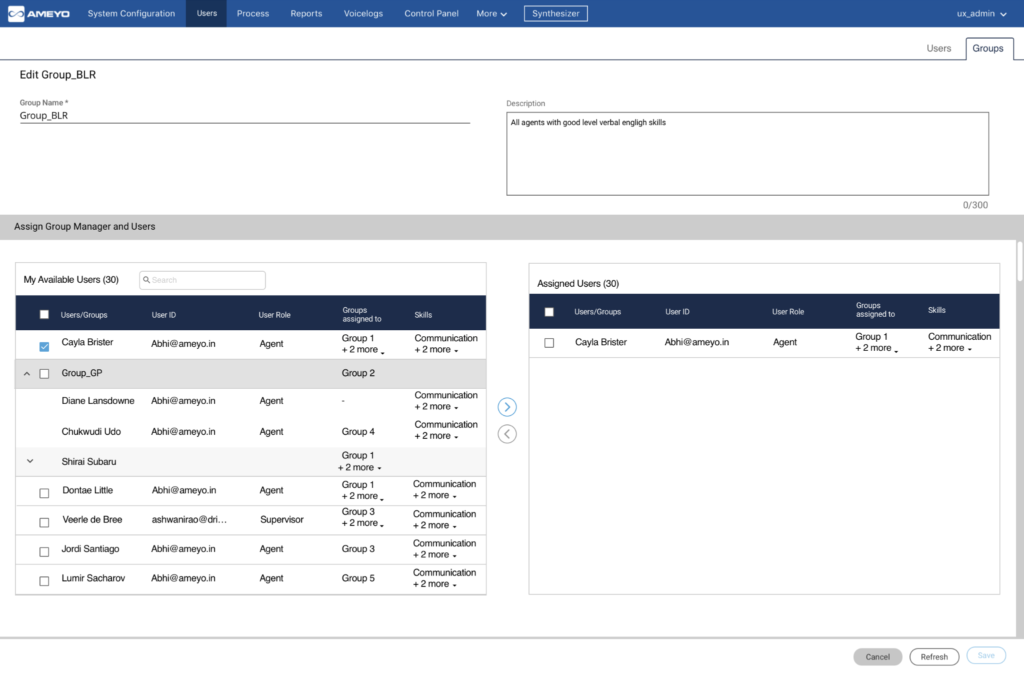Expand Jordi Santiago's skills '+2 more'

(x=435, y=555)
